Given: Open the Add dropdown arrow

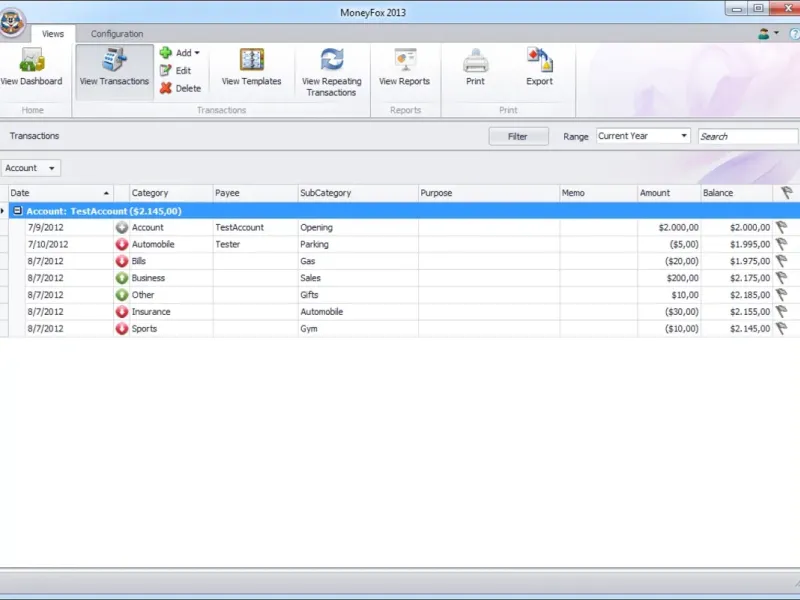Looking at the screenshot, I should coord(197,53).
